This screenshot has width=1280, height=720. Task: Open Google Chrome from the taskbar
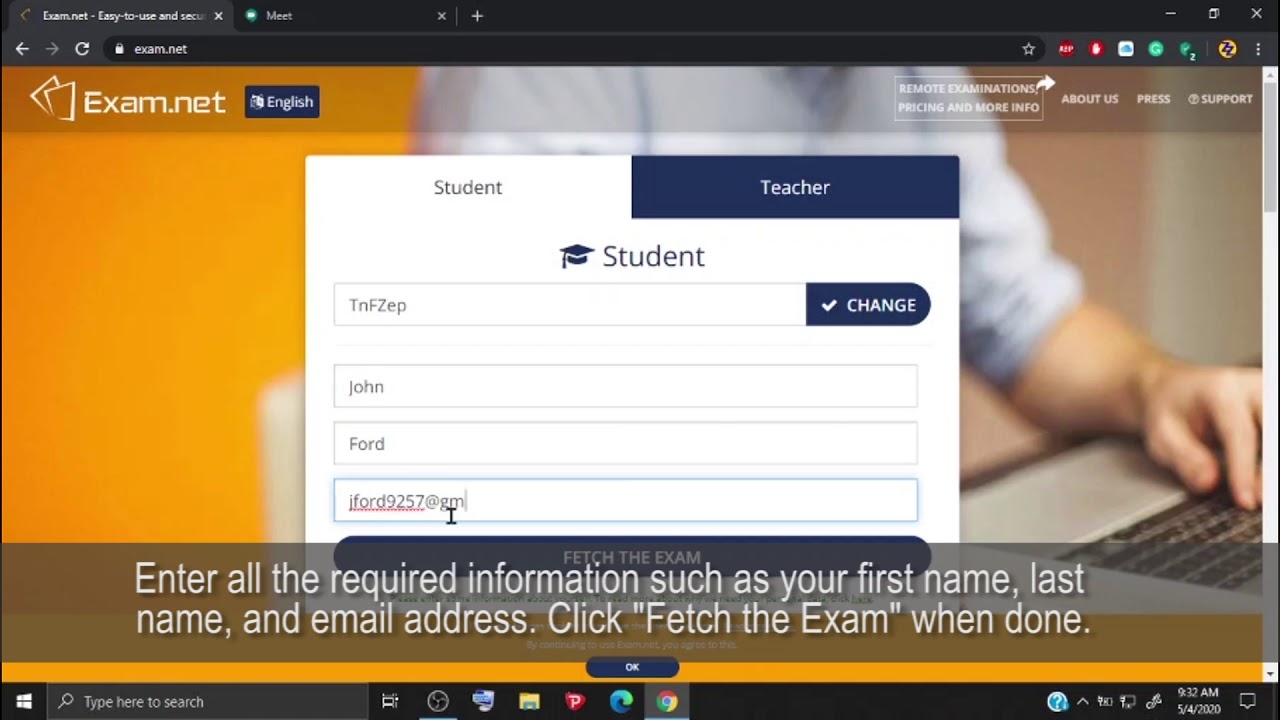tap(667, 701)
